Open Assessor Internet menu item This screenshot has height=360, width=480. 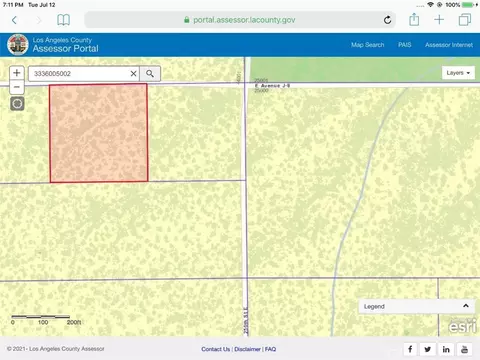point(449,45)
